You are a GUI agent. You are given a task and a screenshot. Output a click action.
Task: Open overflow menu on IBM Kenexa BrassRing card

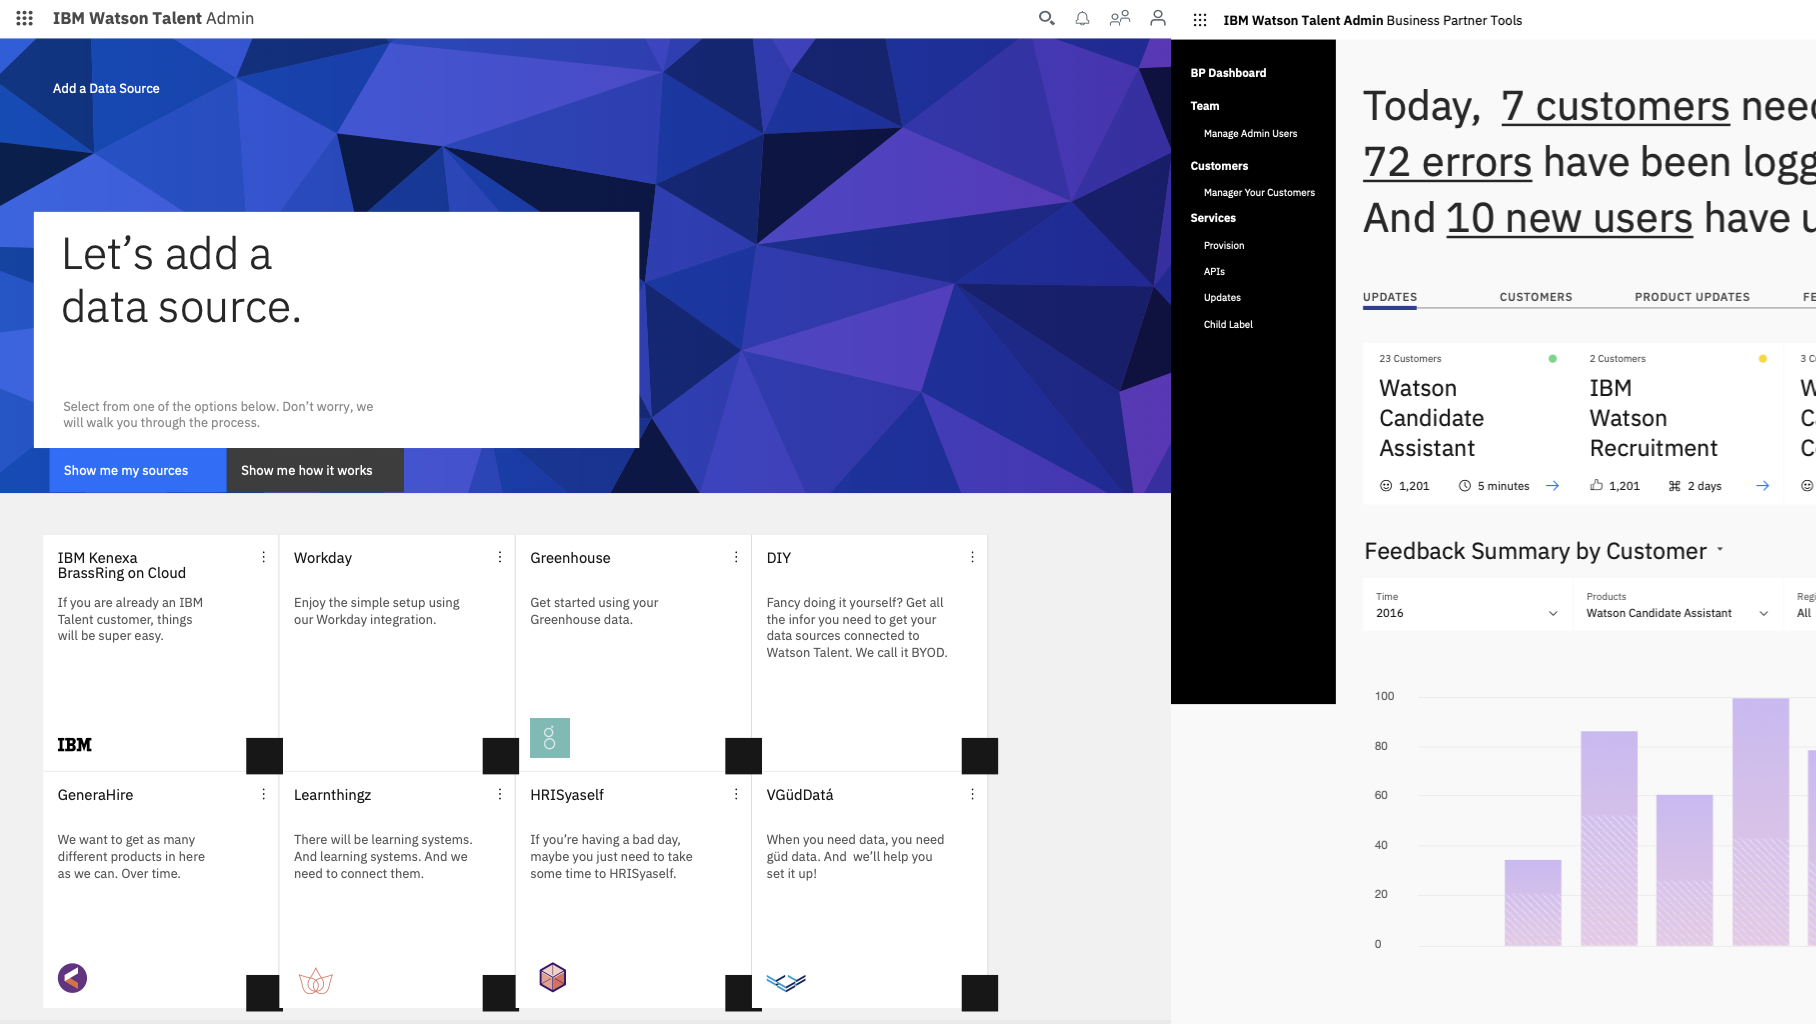pos(264,557)
